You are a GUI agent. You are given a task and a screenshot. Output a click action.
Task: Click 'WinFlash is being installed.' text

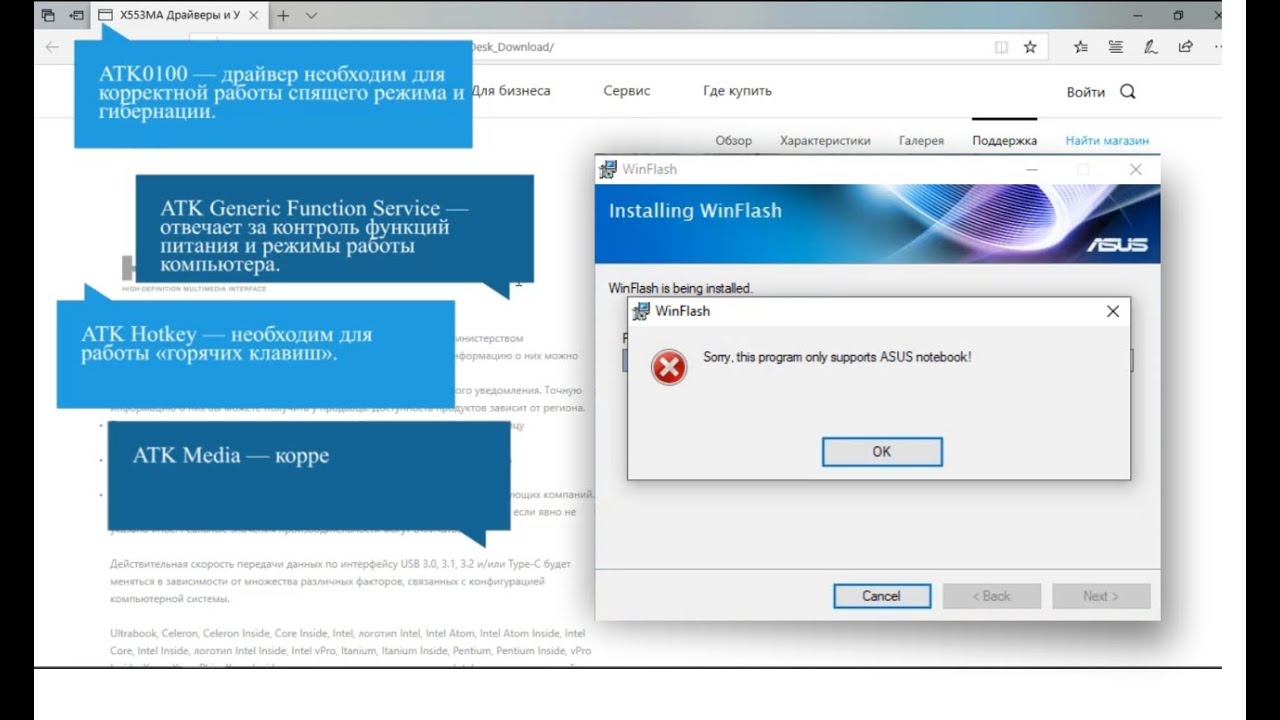pos(680,288)
